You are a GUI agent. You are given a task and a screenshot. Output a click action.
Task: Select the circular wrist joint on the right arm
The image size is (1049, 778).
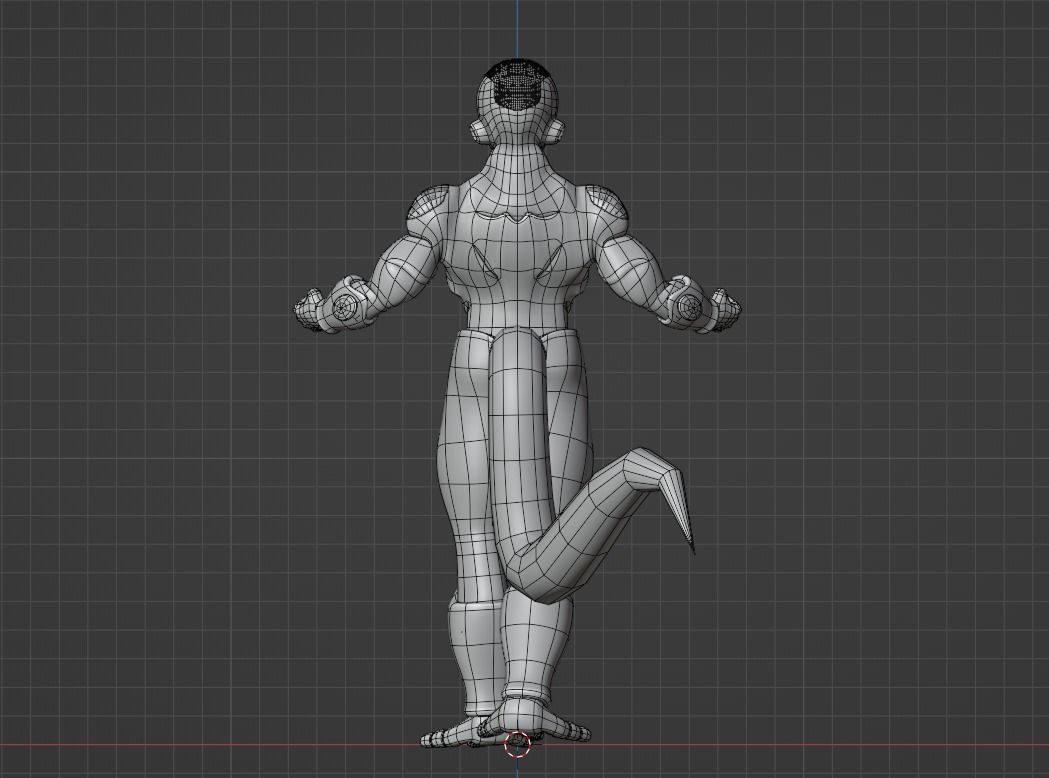point(688,308)
